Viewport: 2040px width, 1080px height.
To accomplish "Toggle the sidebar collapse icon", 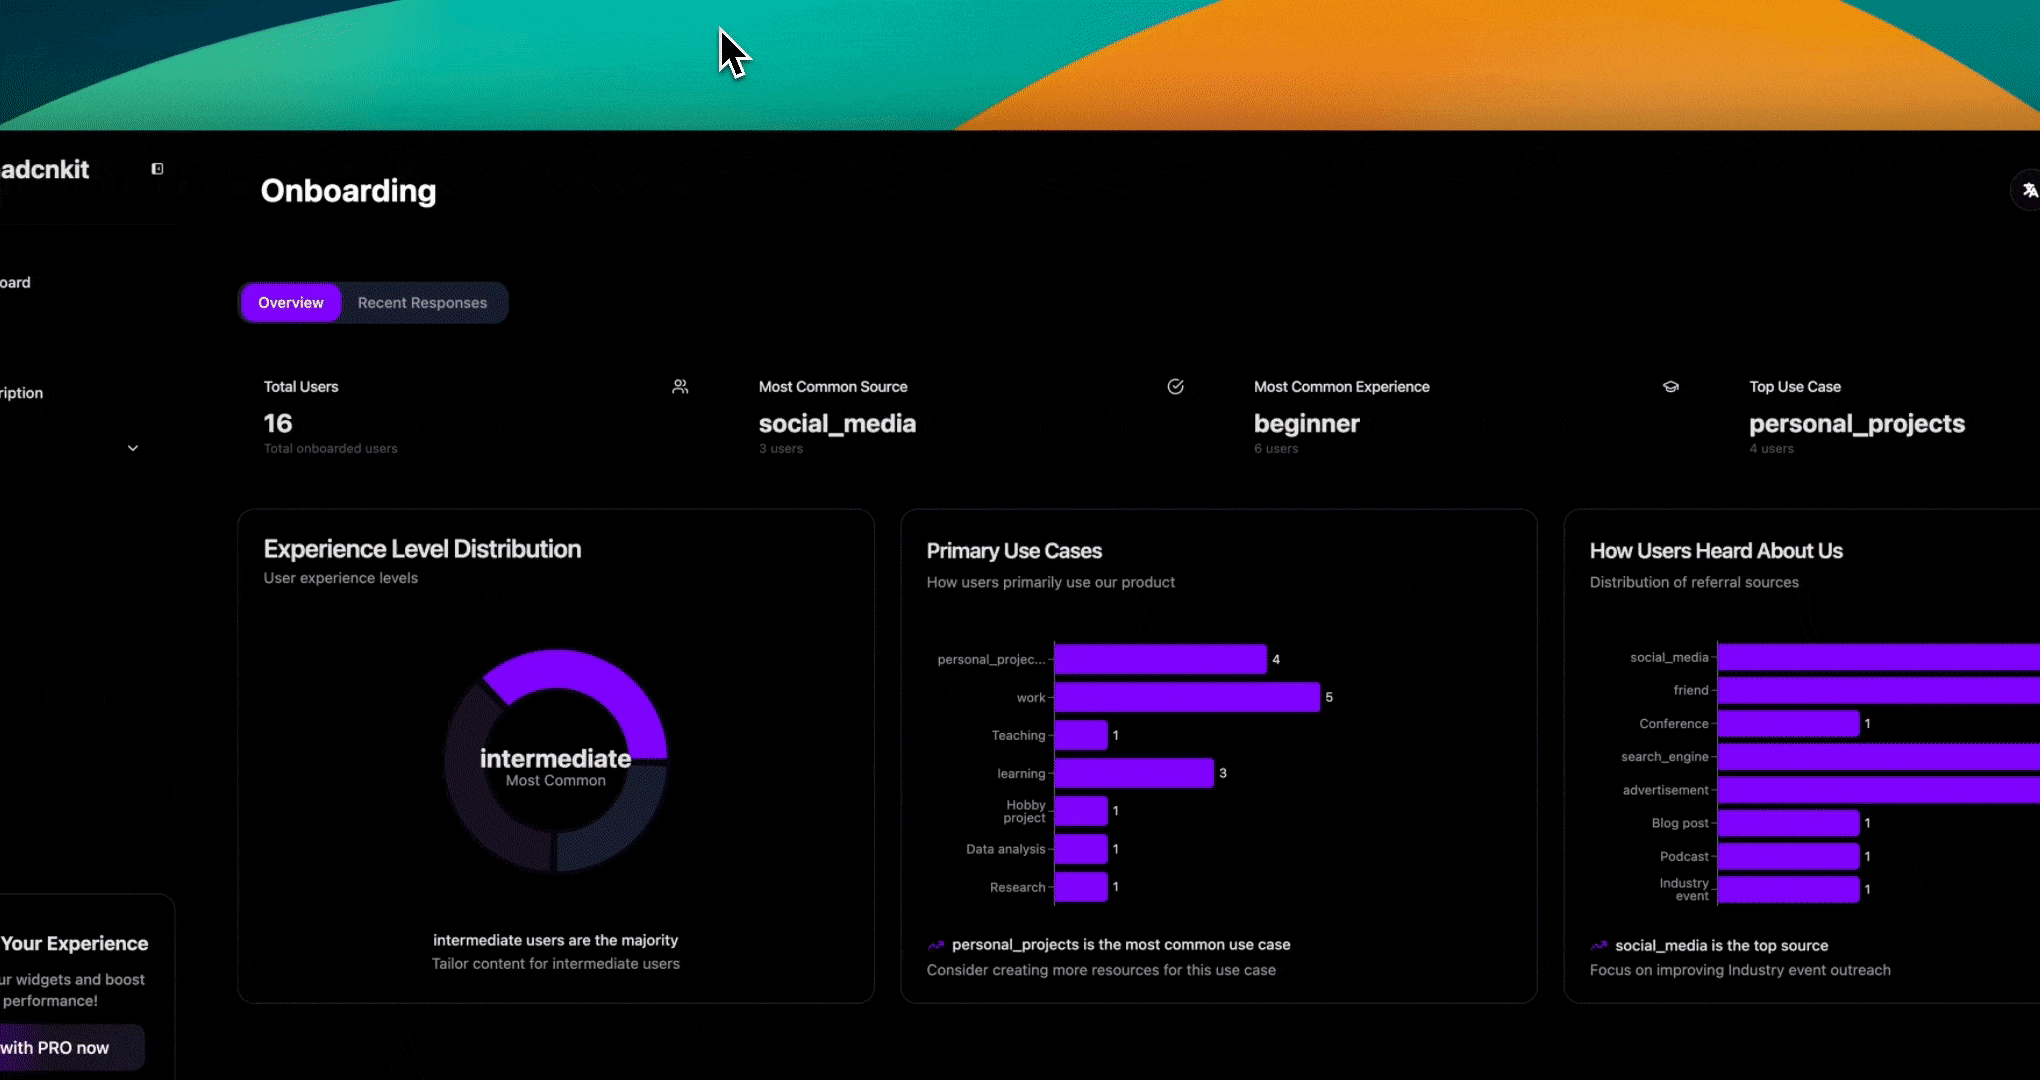I will click(157, 169).
